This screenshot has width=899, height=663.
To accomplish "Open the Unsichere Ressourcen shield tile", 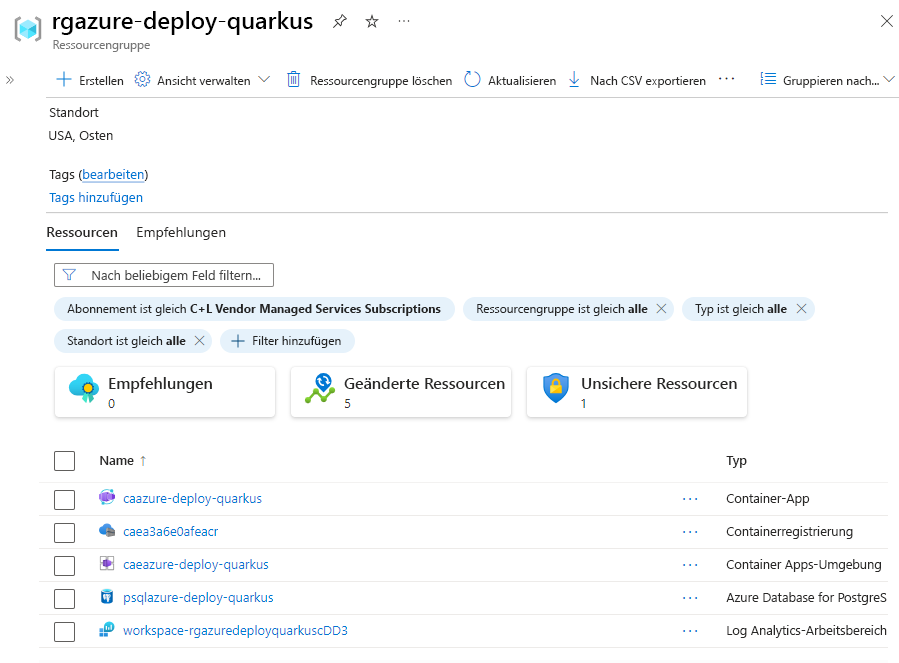I will [x=636, y=391].
